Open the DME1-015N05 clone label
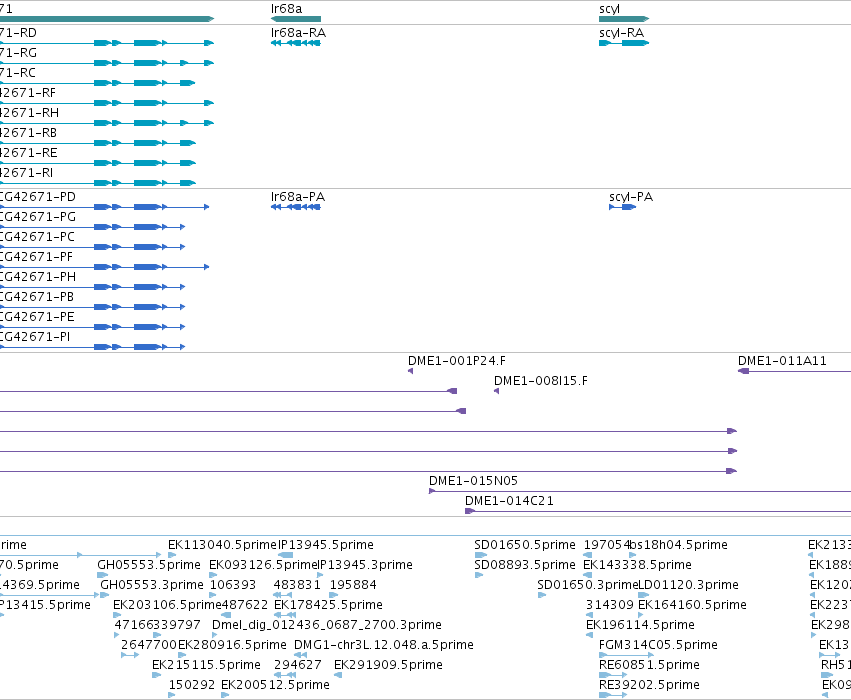Screen dimensions: 851x700 (473, 481)
